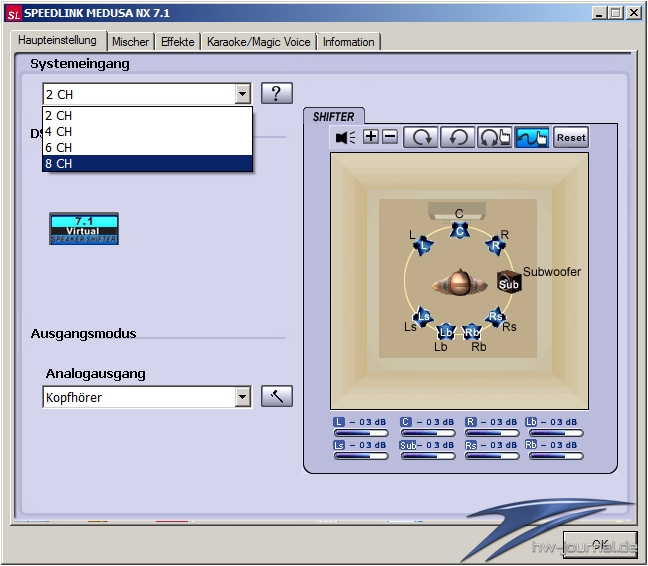Select the front left L speaker
This screenshot has width=648, height=566.
coord(423,245)
